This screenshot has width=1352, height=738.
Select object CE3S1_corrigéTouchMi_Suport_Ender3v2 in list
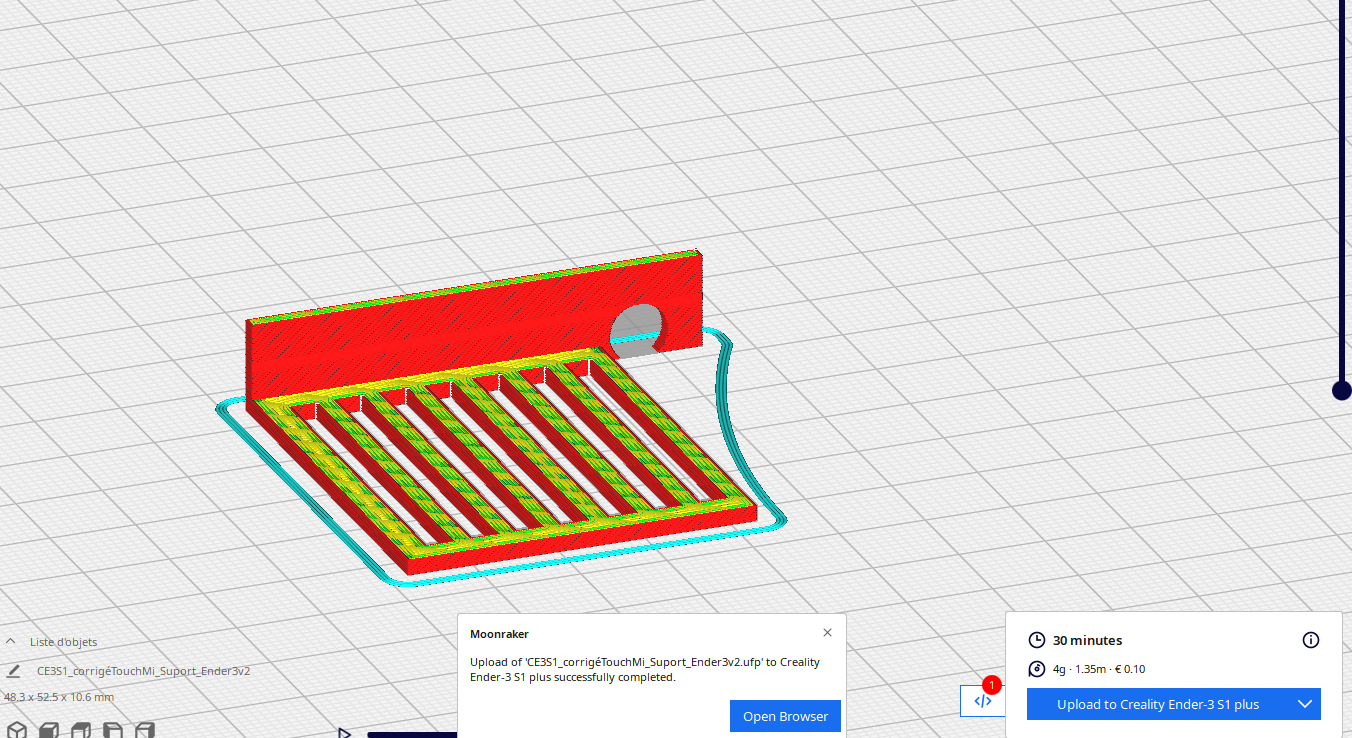click(x=143, y=671)
